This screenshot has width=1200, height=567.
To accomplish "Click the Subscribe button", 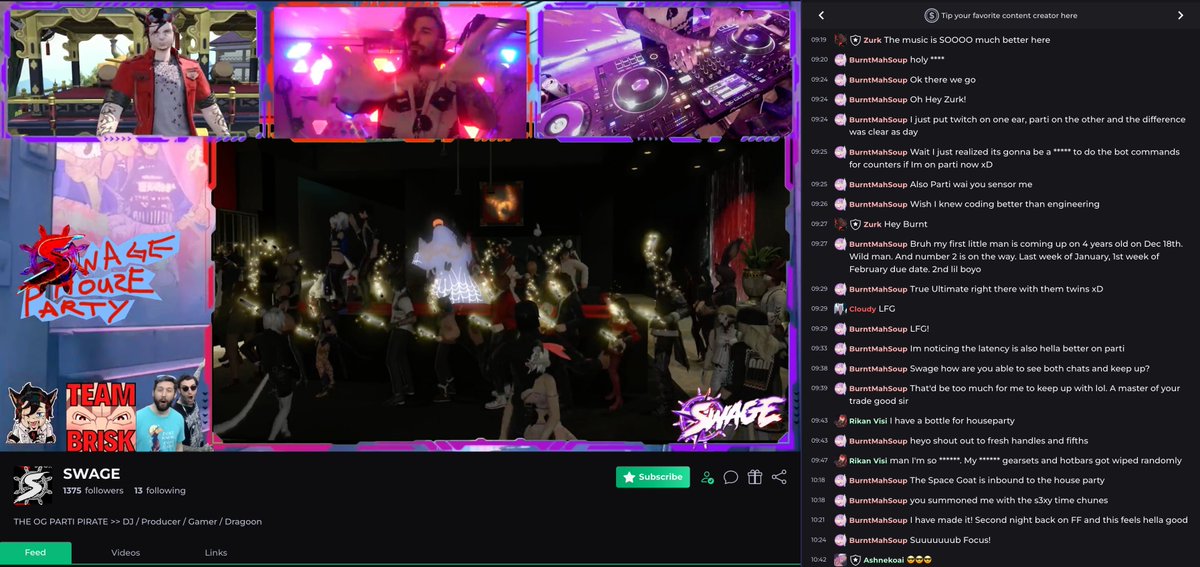I will tap(653, 477).
